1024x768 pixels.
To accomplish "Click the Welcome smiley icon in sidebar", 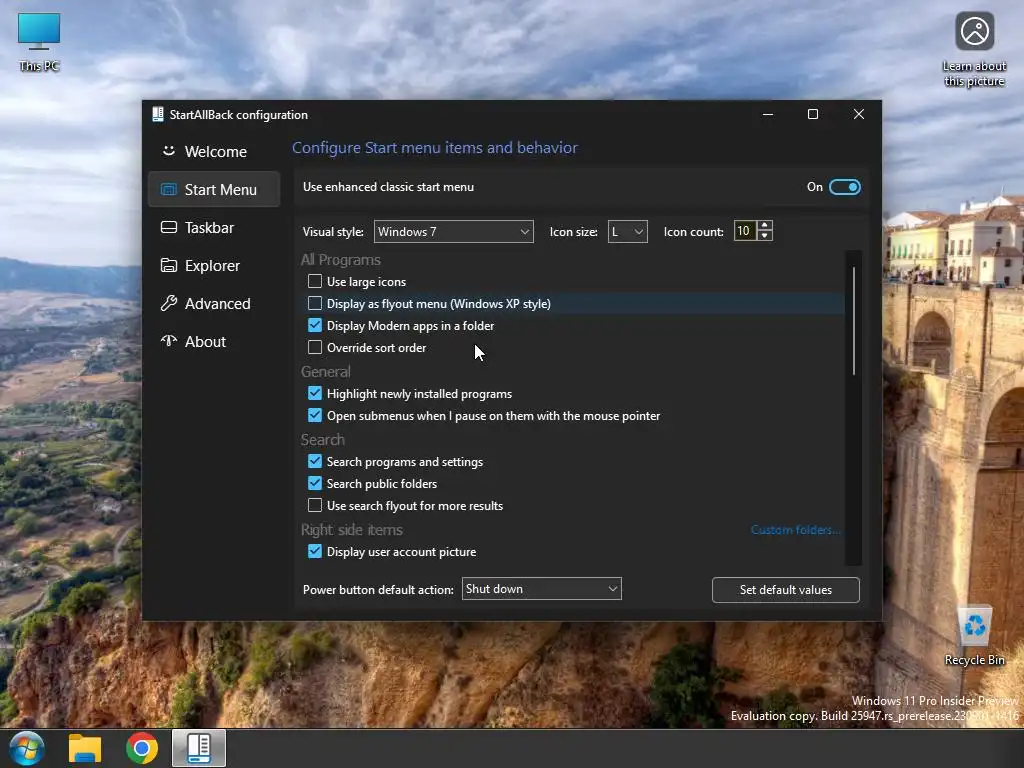I will [168, 151].
